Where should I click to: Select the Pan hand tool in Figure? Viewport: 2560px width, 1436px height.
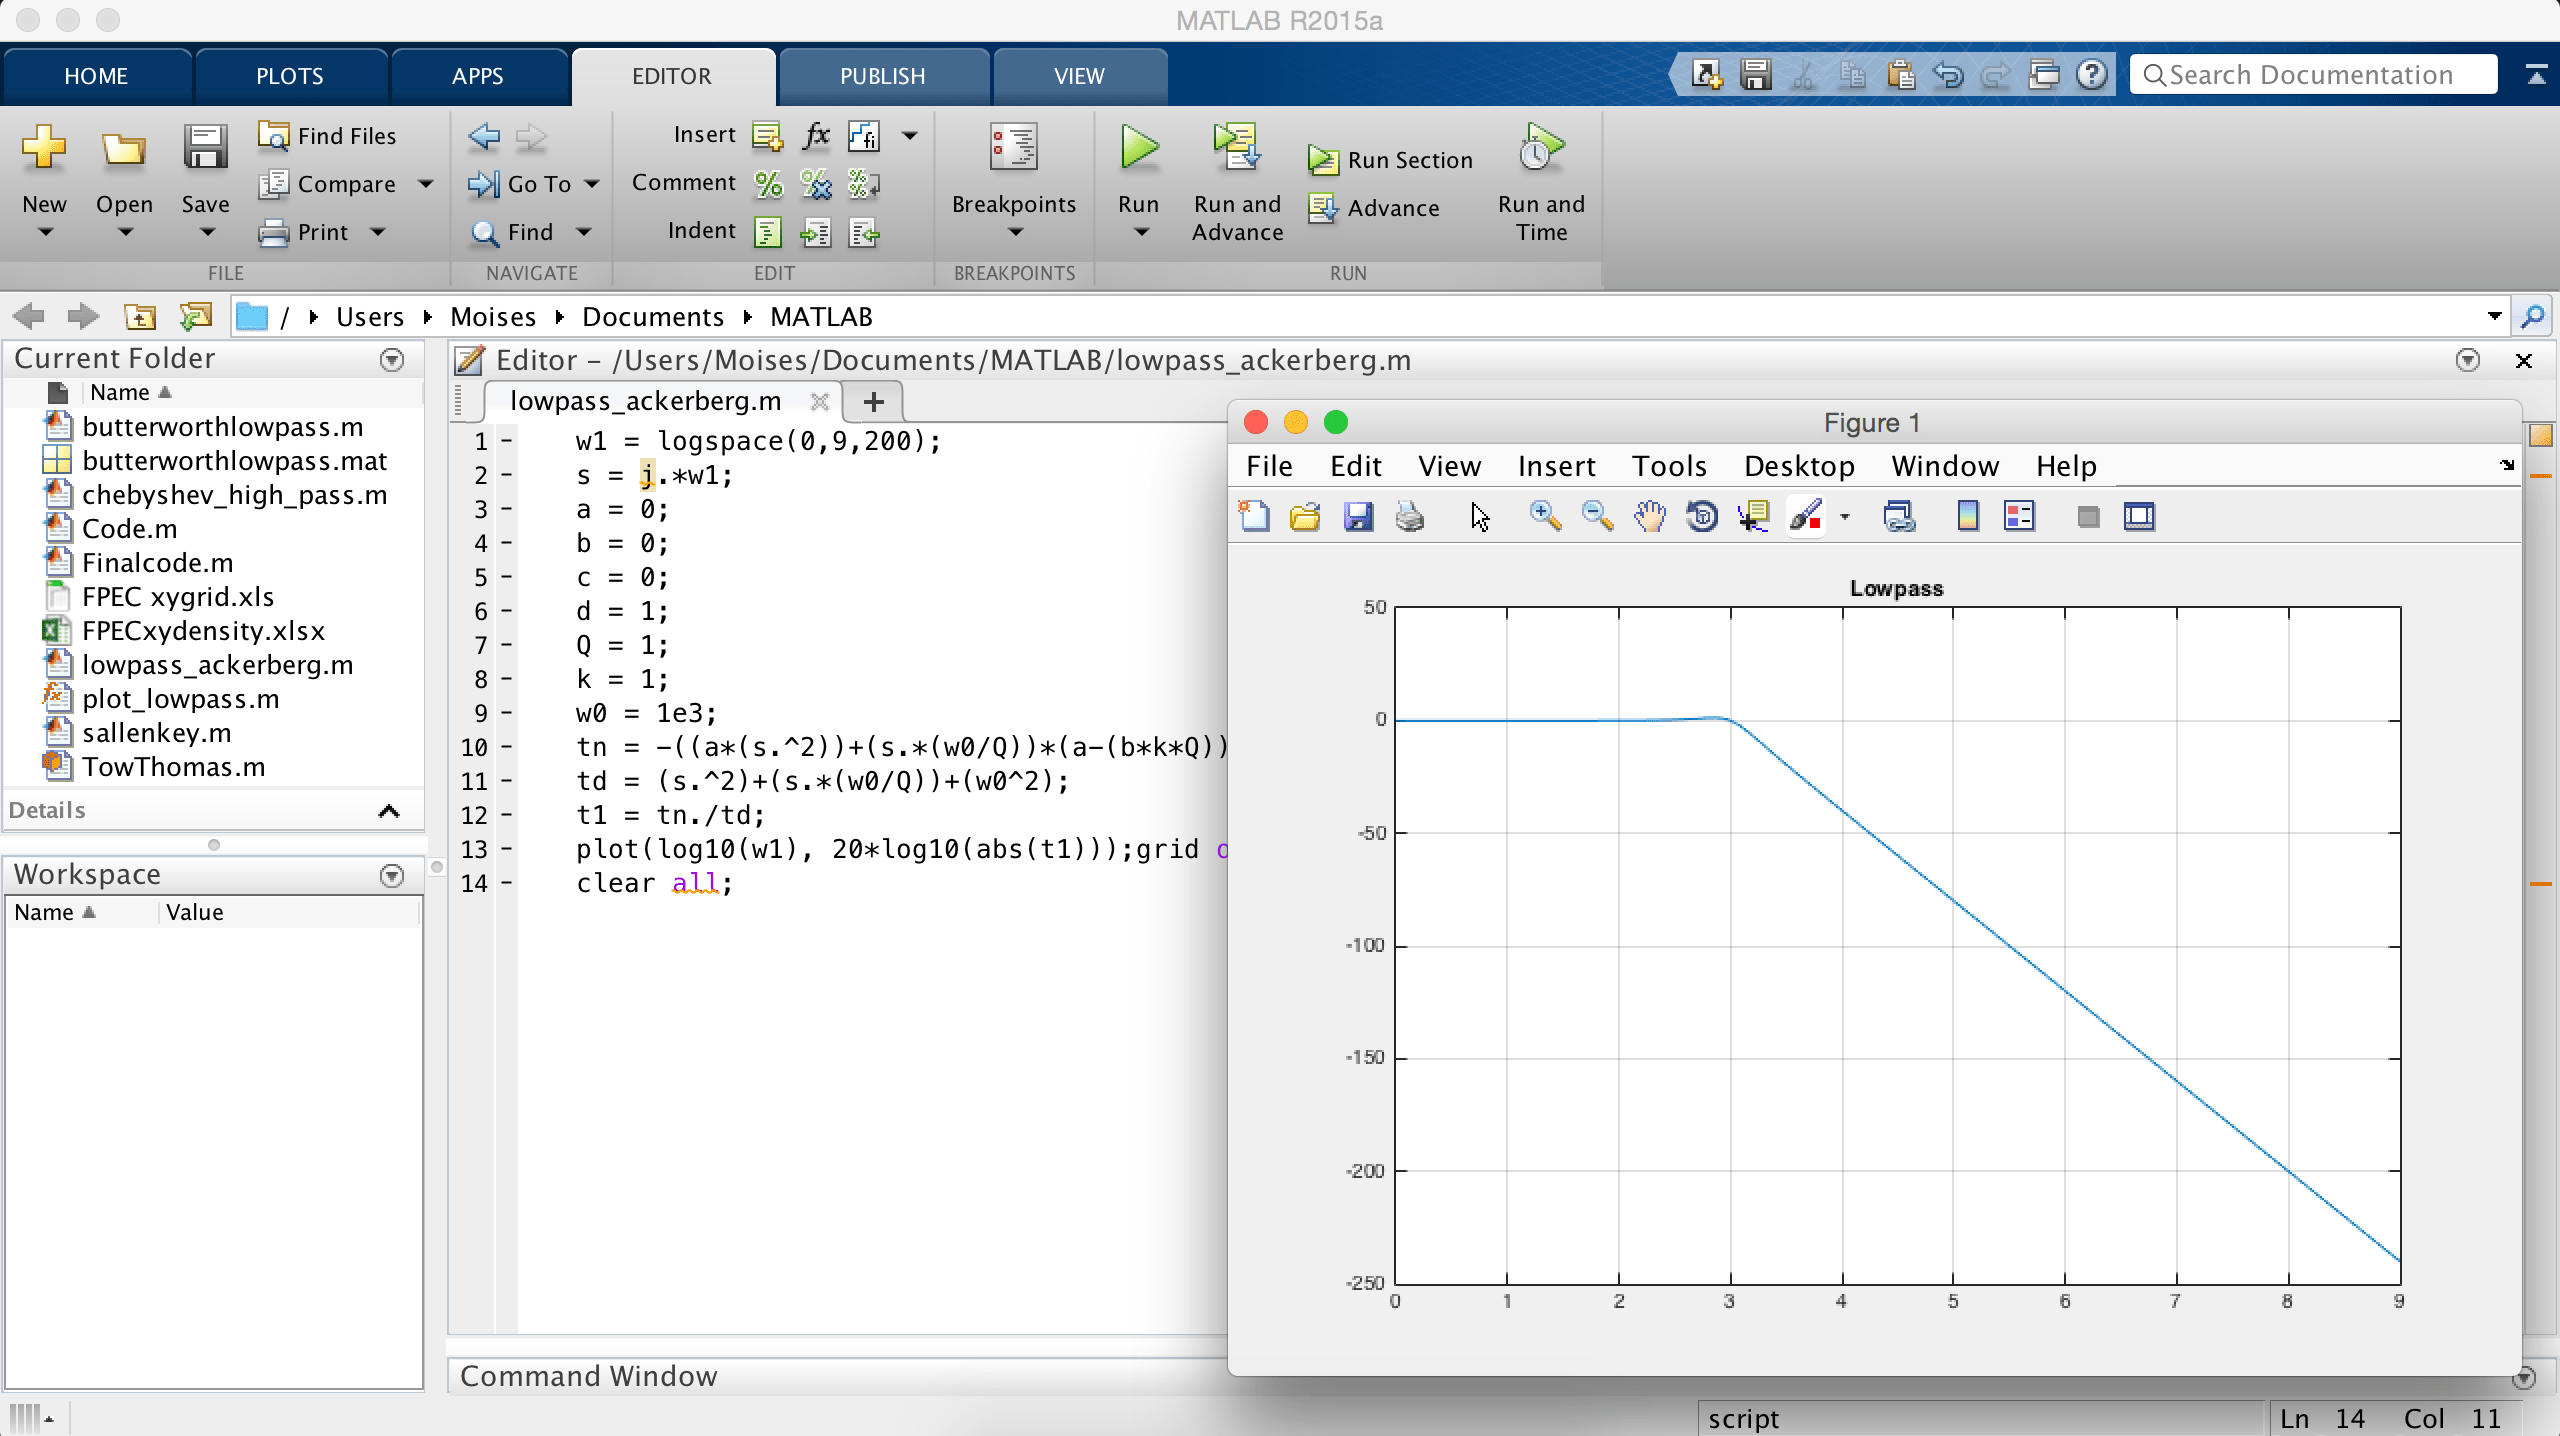pyautogui.click(x=1650, y=517)
